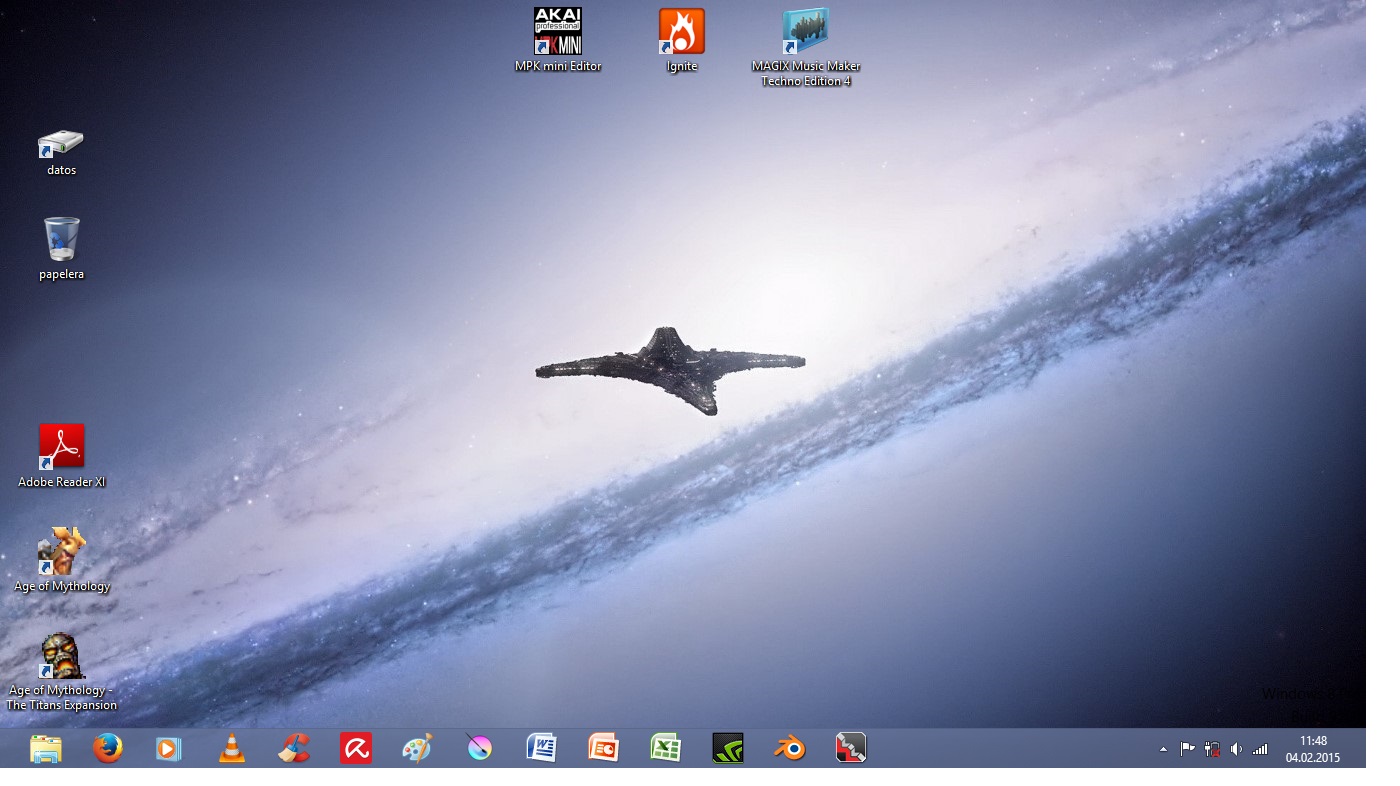Viewport: 1400px width, 786px height.
Task: Launch Microsoft Word from the taskbar
Action: (541, 748)
